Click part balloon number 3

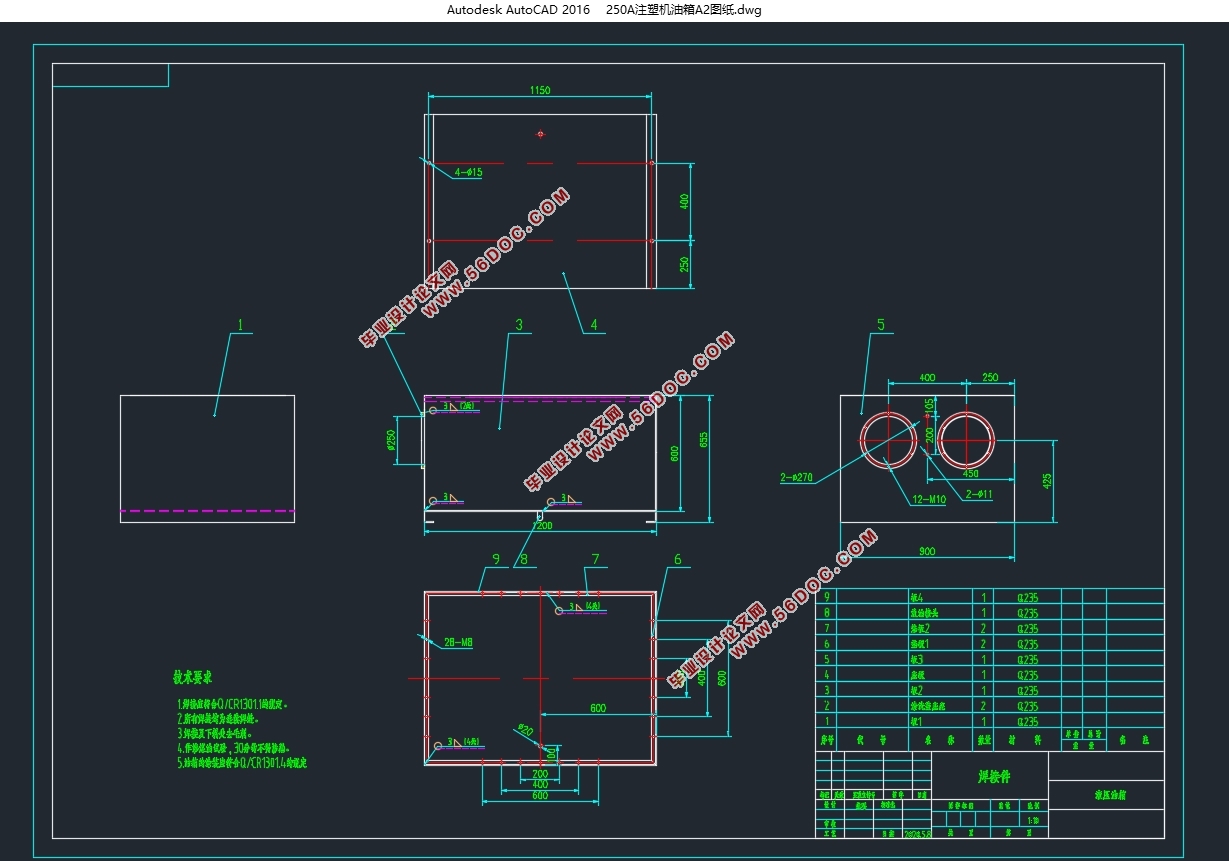coord(519,324)
